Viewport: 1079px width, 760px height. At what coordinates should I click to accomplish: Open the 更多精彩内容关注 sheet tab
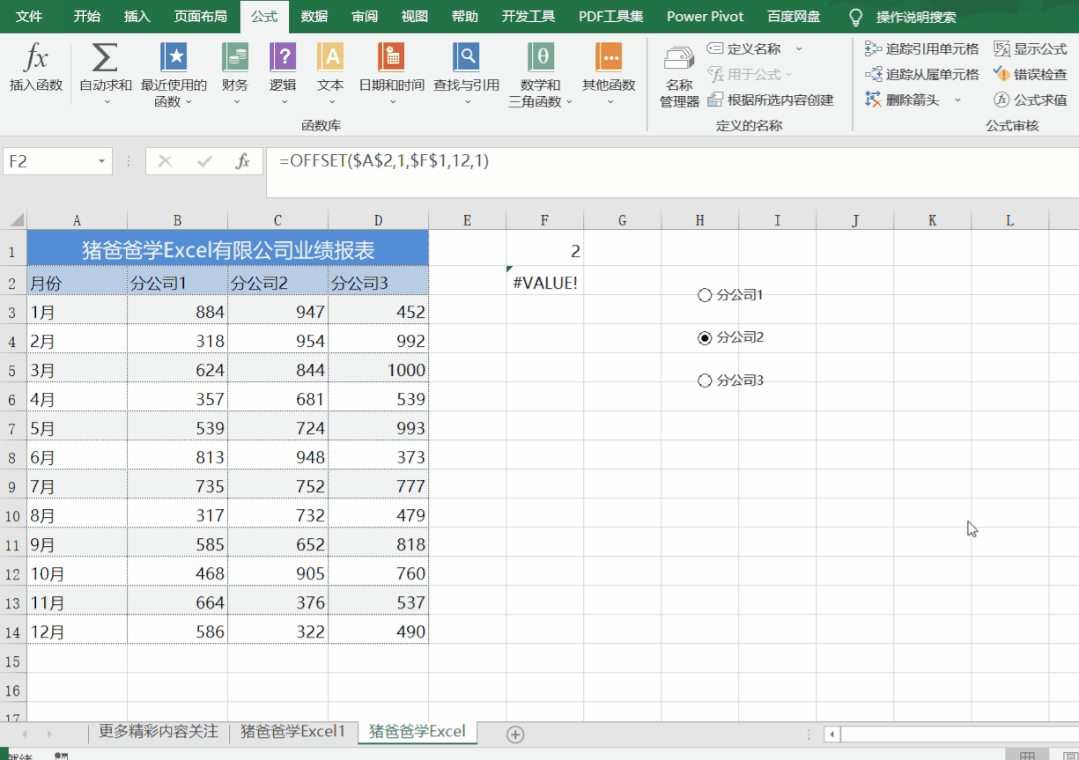tap(158, 731)
